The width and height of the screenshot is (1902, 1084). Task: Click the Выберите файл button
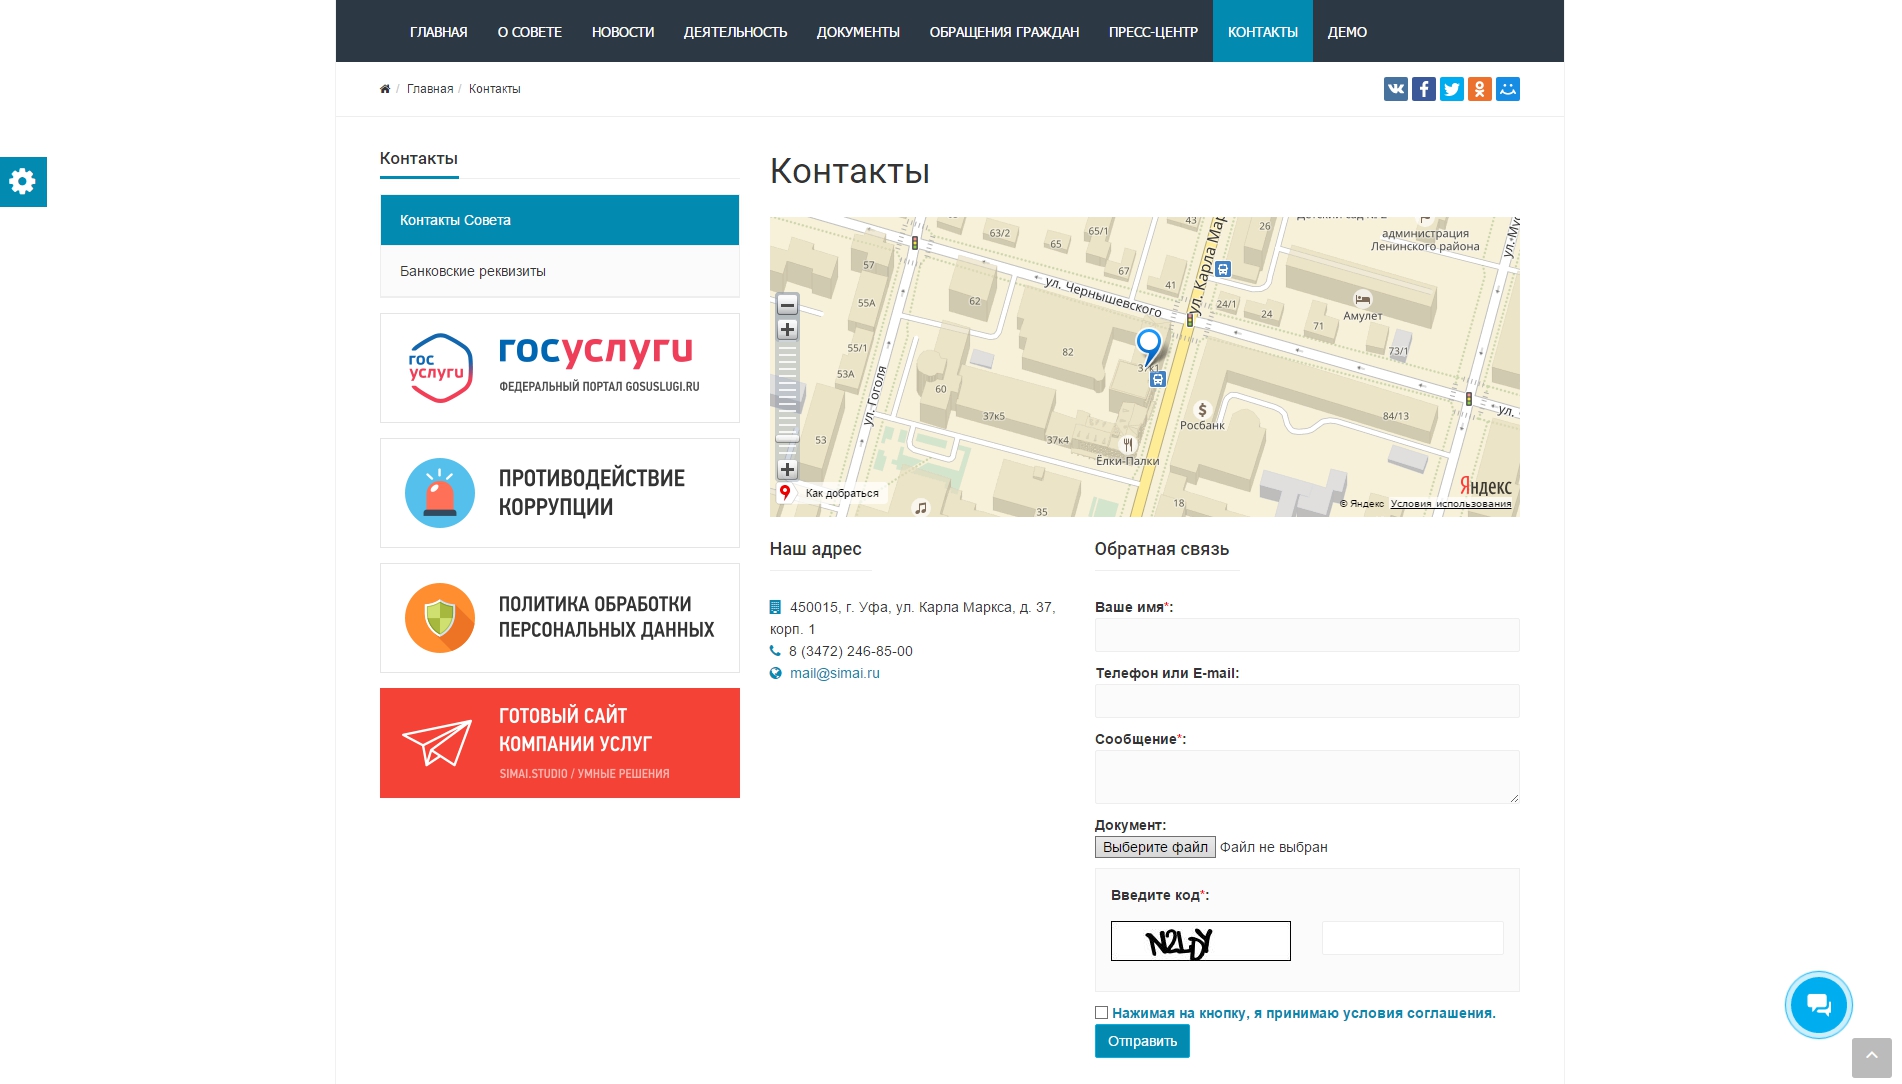[1155, 847]
